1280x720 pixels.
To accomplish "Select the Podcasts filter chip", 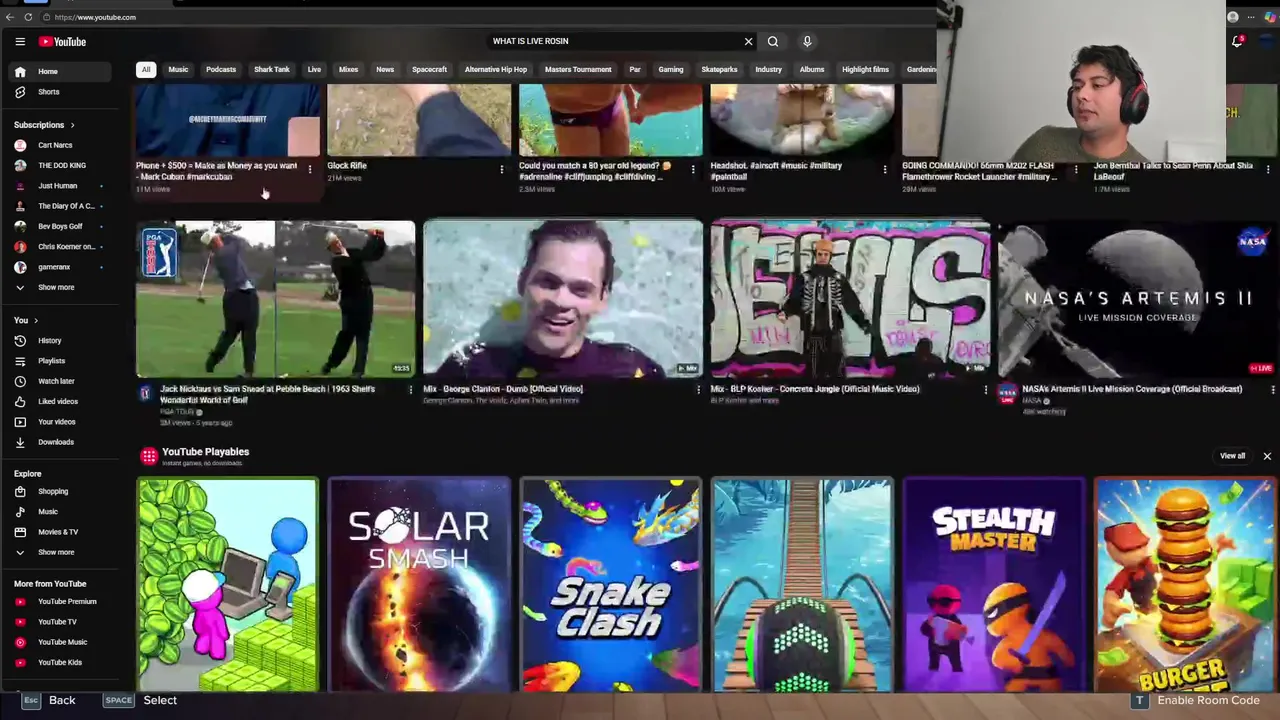I will click(x=221, y=70).
